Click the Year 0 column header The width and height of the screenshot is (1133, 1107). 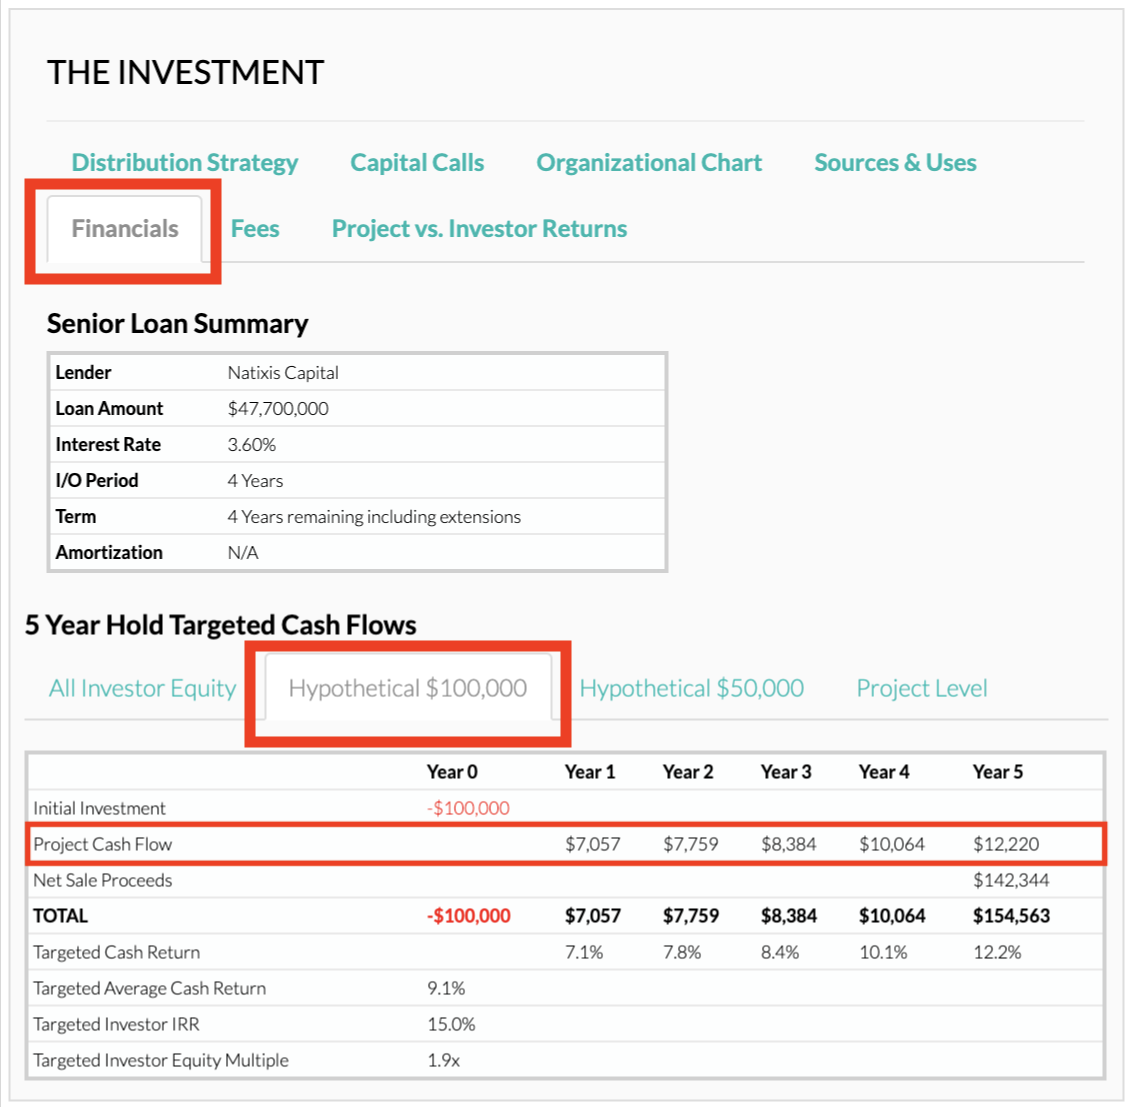tap(452, 772)
